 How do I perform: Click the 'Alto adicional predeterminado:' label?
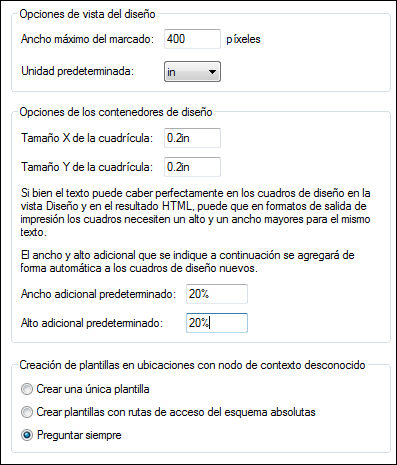click(x=92, y=323)
